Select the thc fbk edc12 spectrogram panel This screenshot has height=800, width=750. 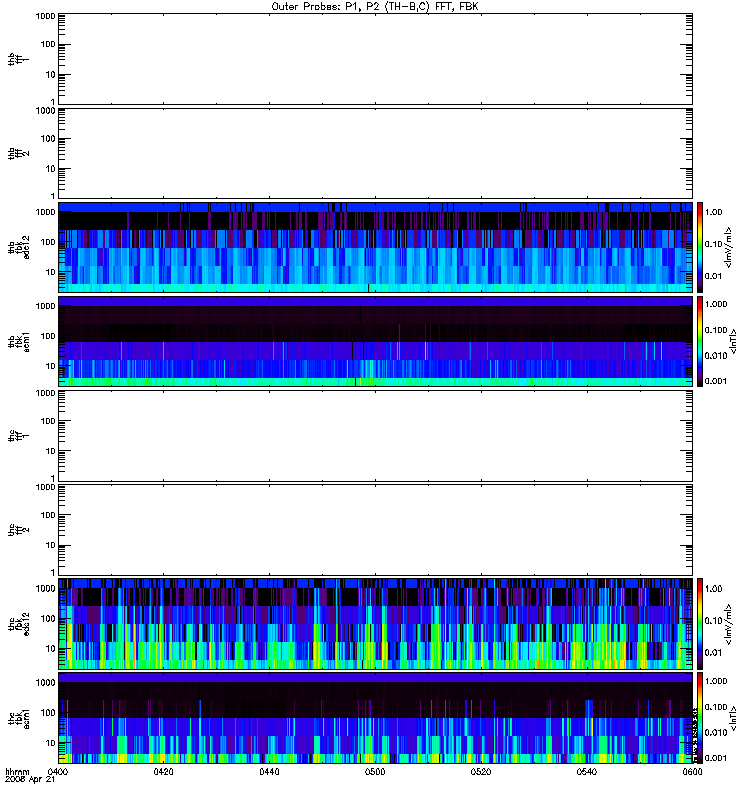click(x=376, y=623)
